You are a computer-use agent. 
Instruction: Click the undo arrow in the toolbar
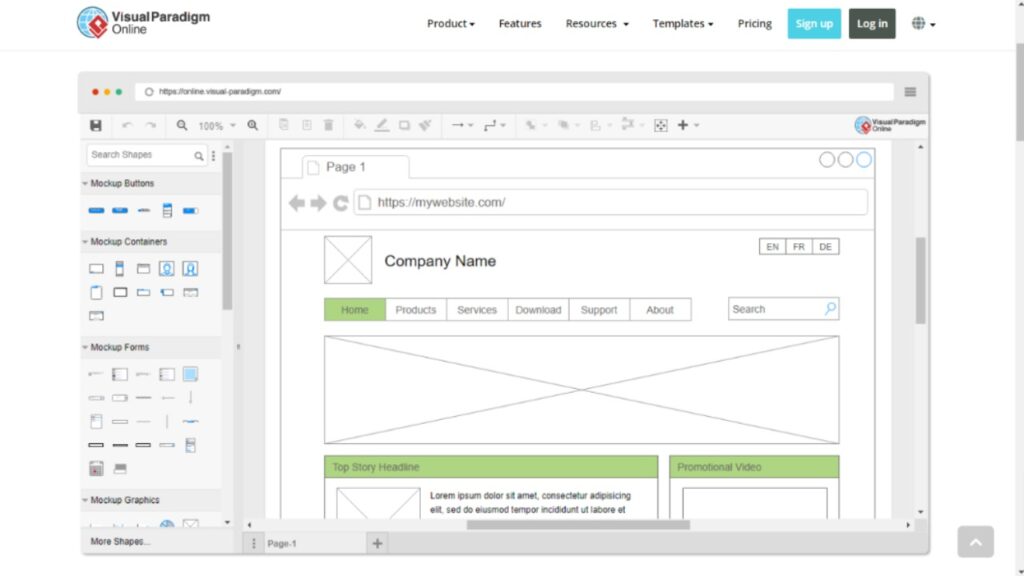(127, 126)
